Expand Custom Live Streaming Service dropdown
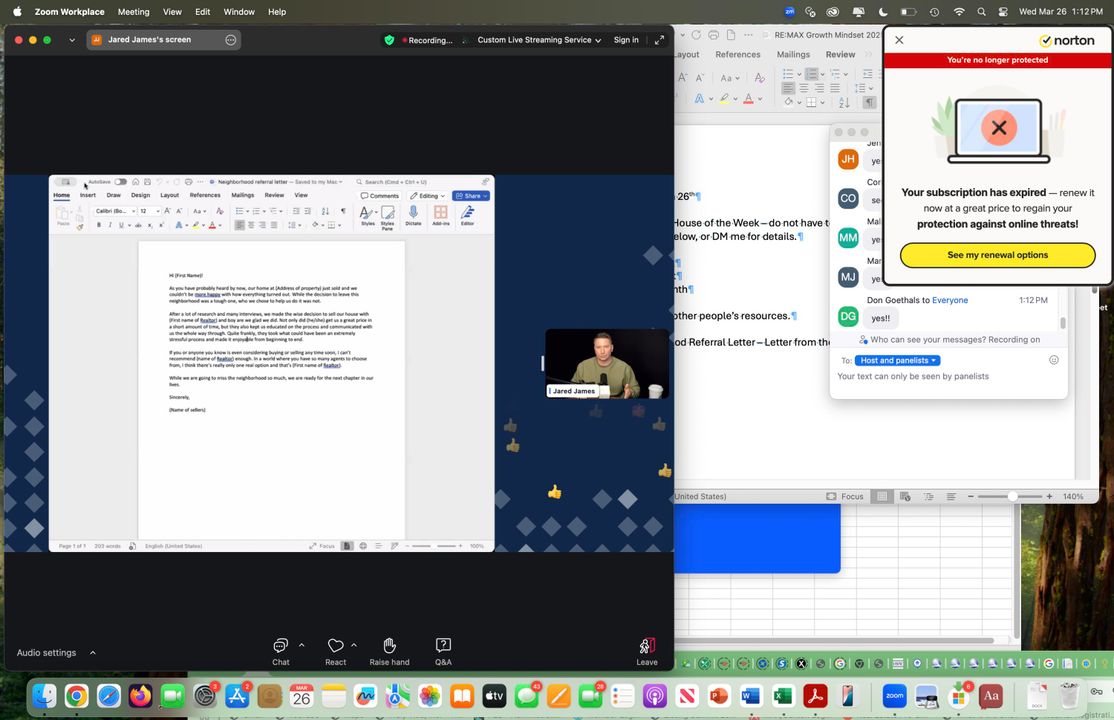The width and height of the screenshot is (1114, 720). coord(539,40)
